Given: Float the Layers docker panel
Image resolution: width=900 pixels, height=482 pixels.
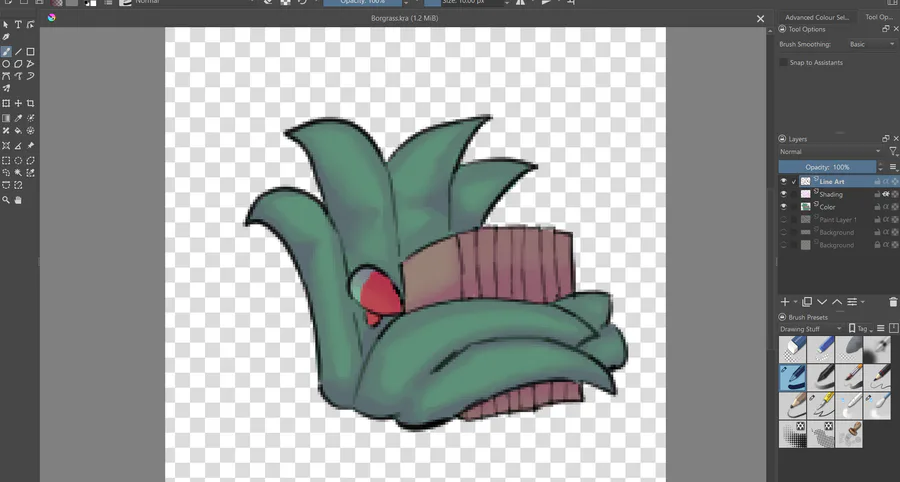Looking at the screenshot, I should [885, 139].
